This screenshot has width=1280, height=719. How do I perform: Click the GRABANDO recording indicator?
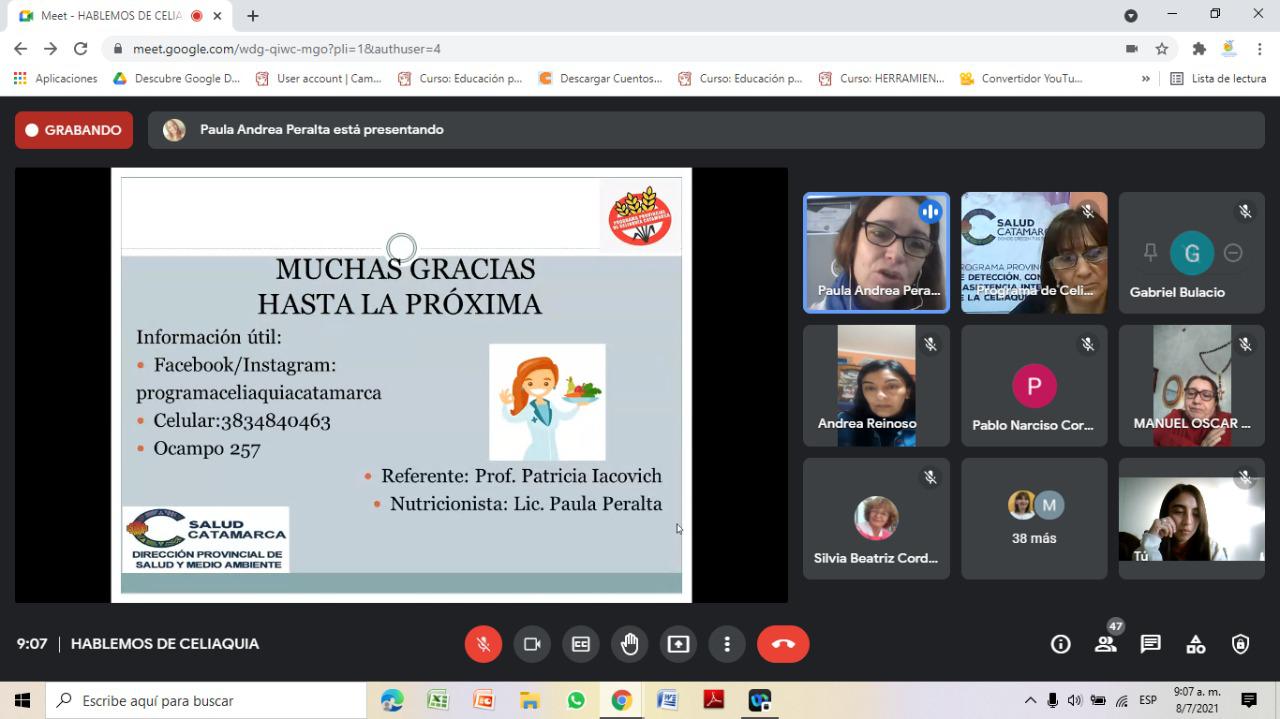click(74, 130)
